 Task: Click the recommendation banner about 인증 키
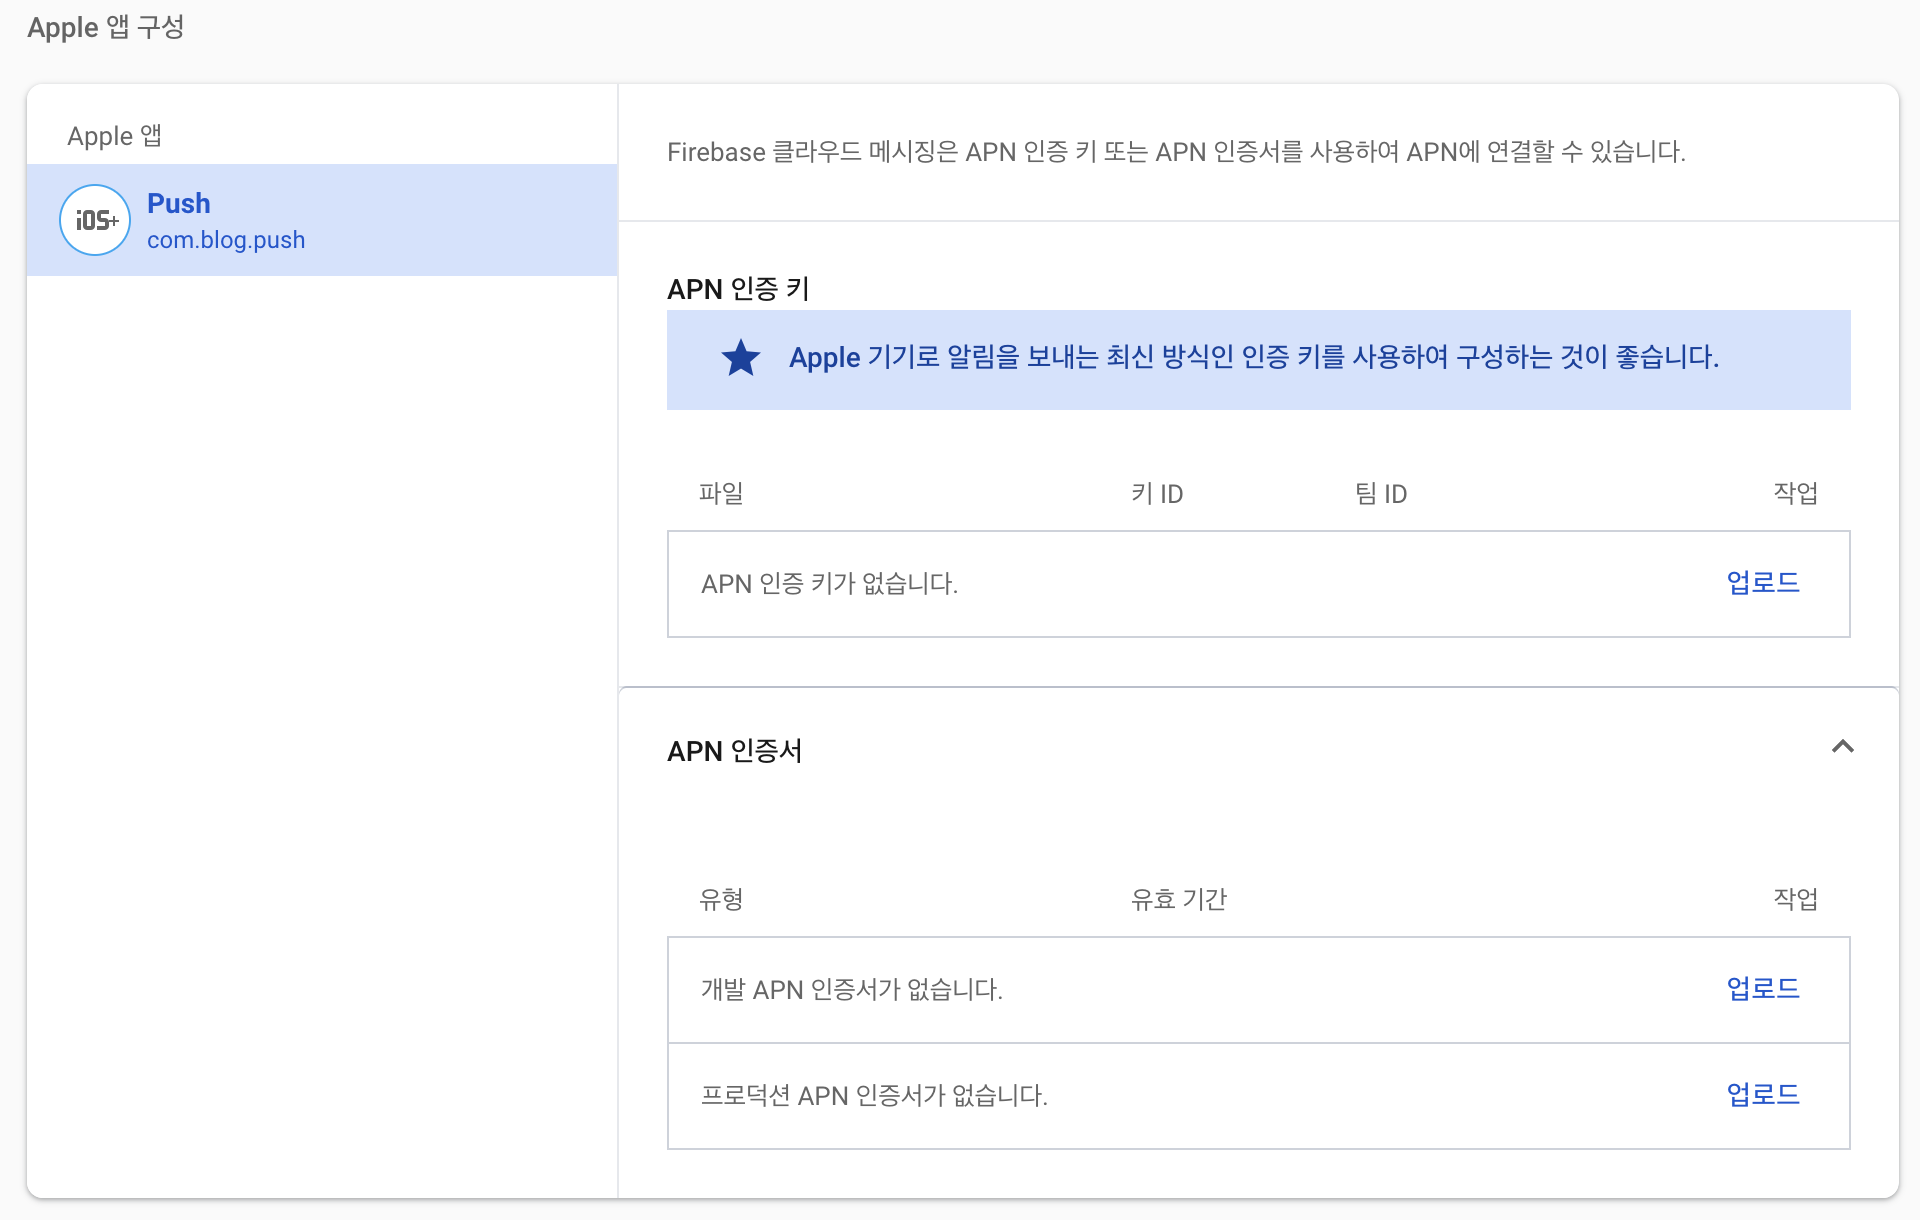pos(1253,358)
